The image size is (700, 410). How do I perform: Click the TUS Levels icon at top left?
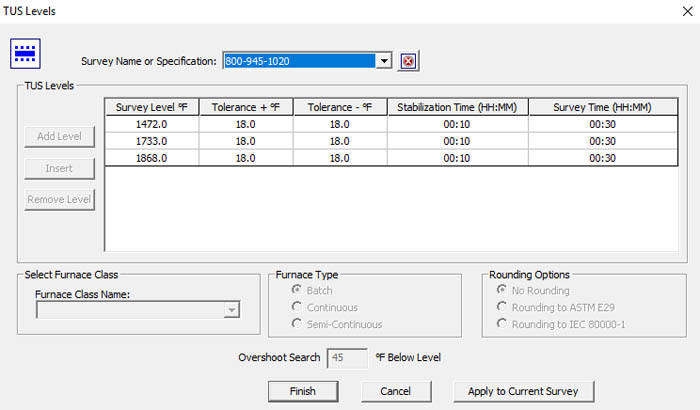click(25, 54)
